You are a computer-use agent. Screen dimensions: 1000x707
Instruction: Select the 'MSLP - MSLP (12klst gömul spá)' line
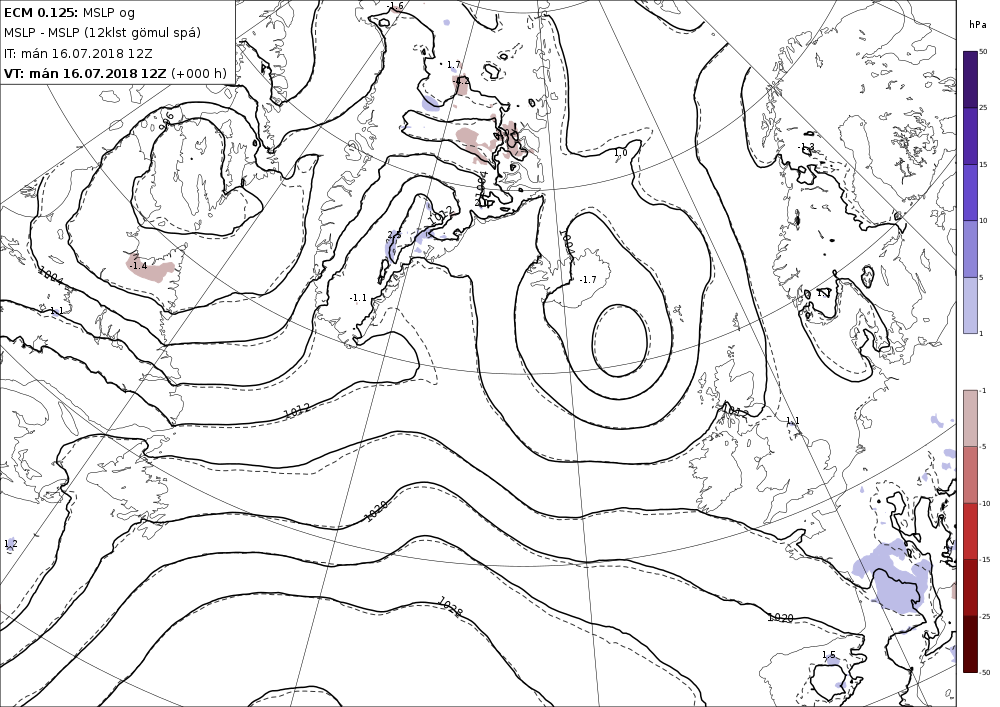pyautogui.click(x=102, y=33)
